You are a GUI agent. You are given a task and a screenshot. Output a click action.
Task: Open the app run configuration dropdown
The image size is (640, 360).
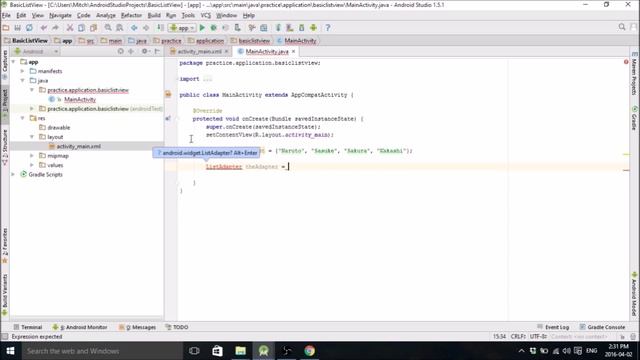[182, 28]
